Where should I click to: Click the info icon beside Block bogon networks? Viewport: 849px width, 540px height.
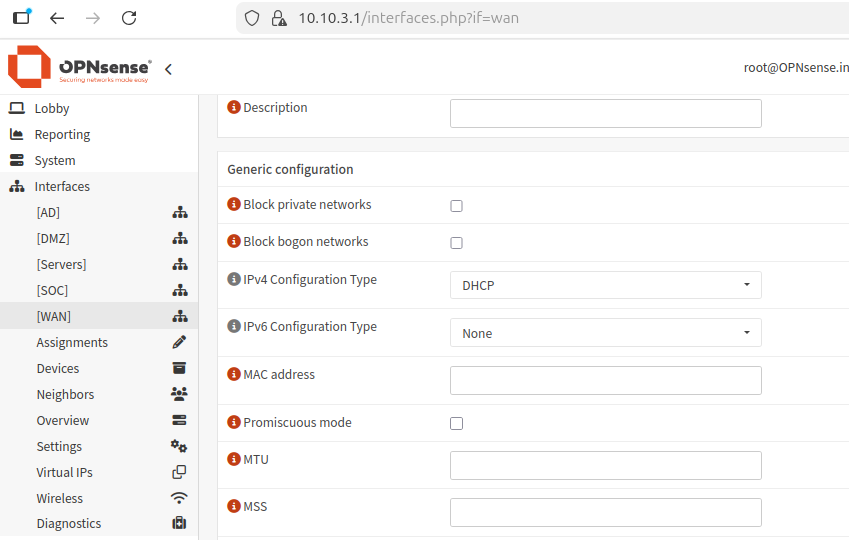tap(234, 242)
